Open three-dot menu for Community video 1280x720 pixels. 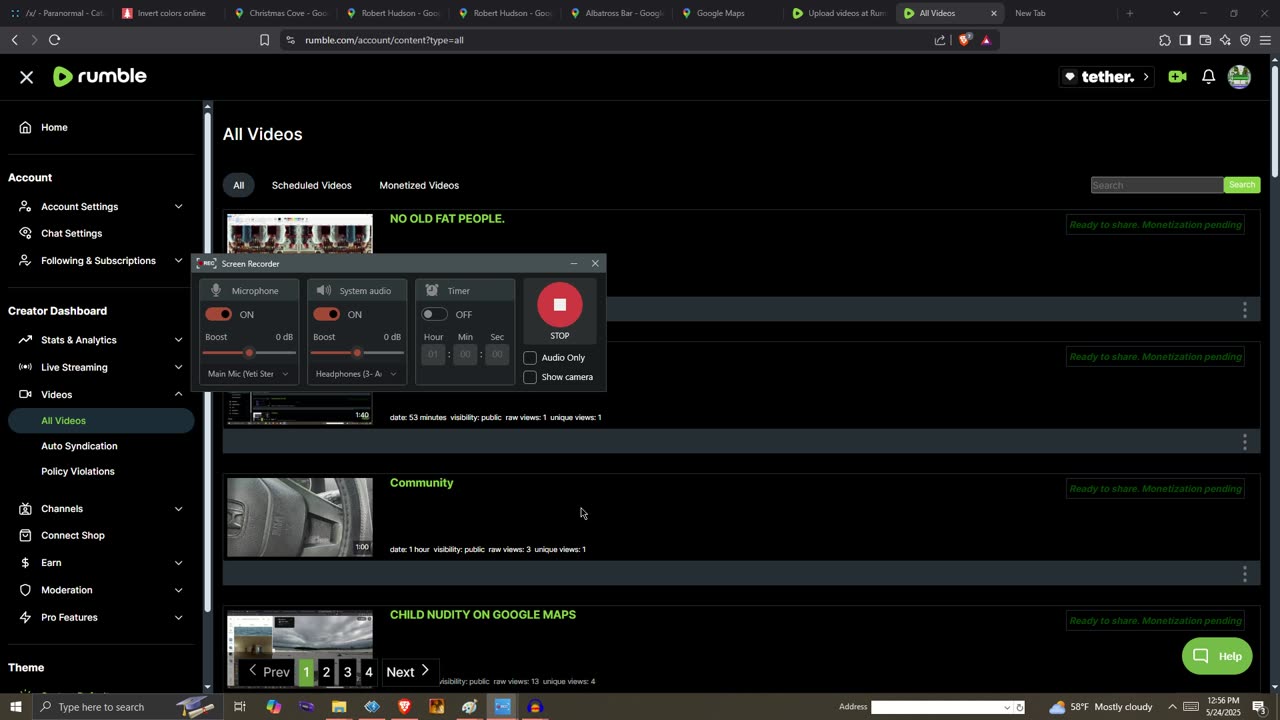click(x=1244, y=574)
